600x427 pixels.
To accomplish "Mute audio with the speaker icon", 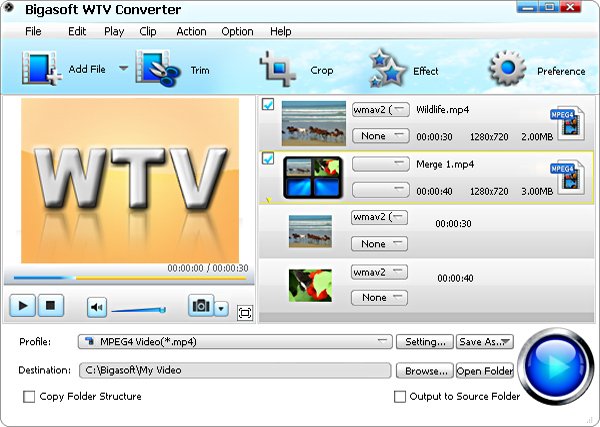I will click(x=97, y=307).
